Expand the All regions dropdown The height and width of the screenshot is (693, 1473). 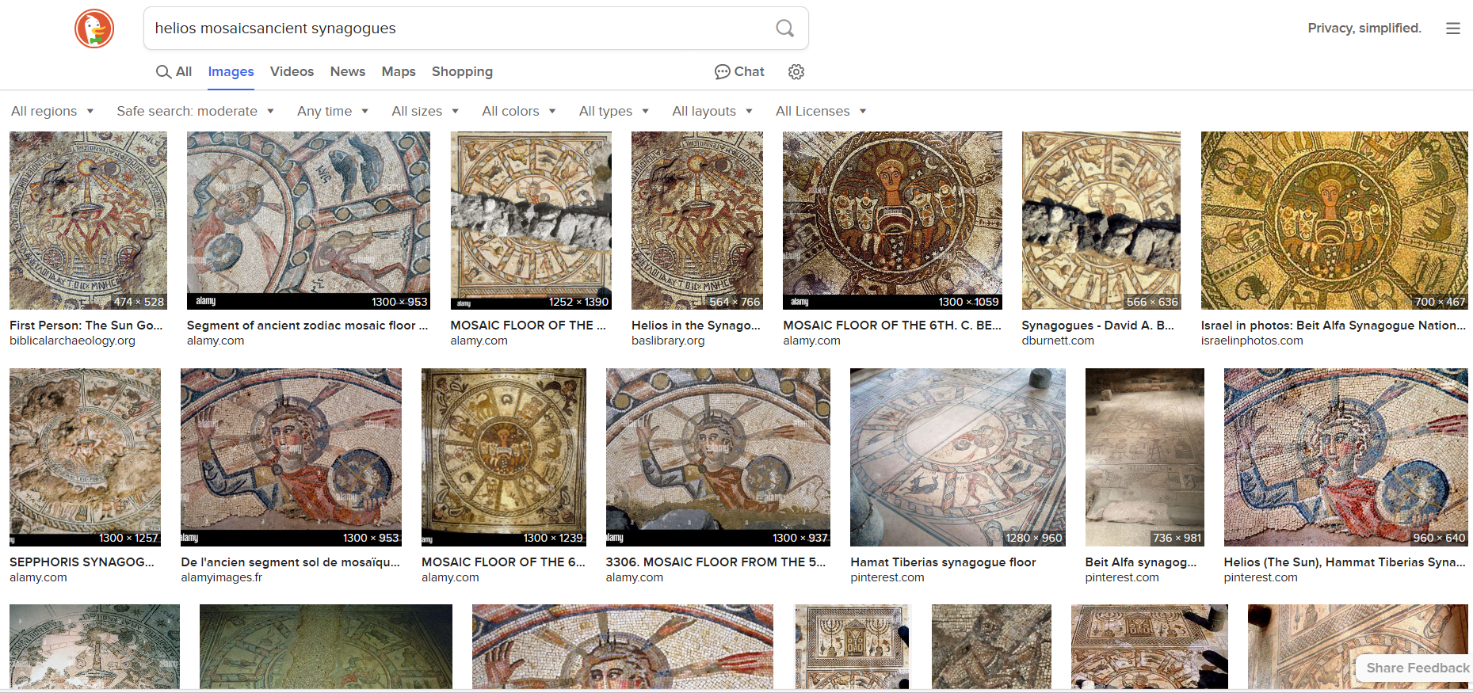coord(53,111)
